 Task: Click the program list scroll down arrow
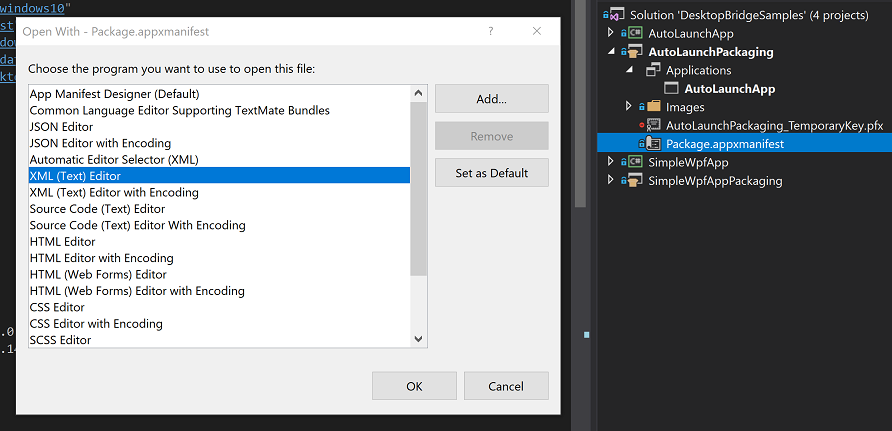tap(419, 340)
